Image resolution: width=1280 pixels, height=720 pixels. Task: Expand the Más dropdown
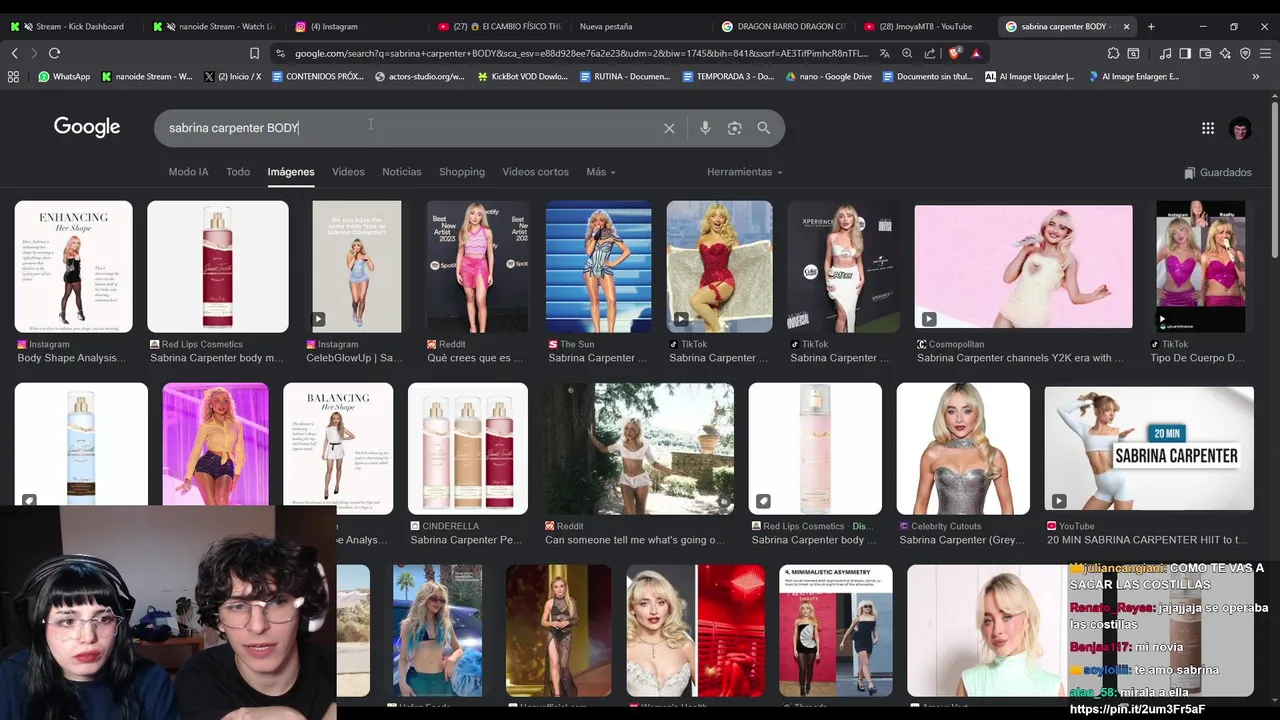[601, 172]
